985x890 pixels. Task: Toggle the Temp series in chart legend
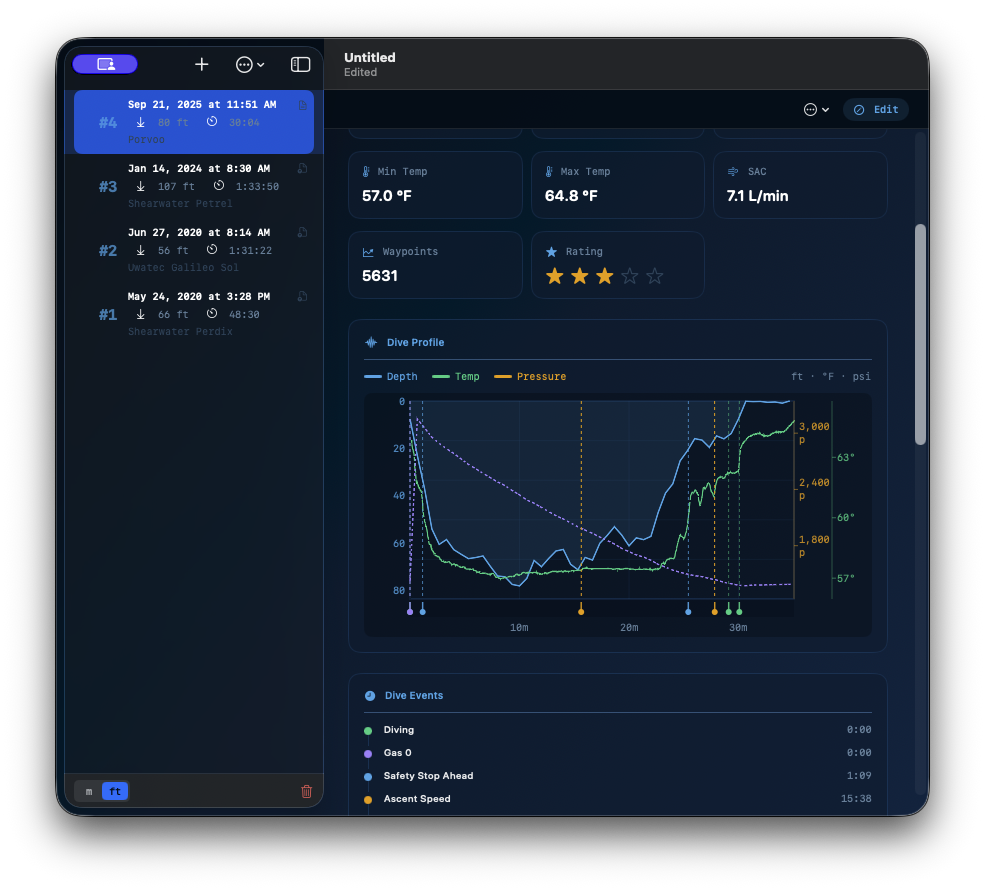[x=456, y=377]
